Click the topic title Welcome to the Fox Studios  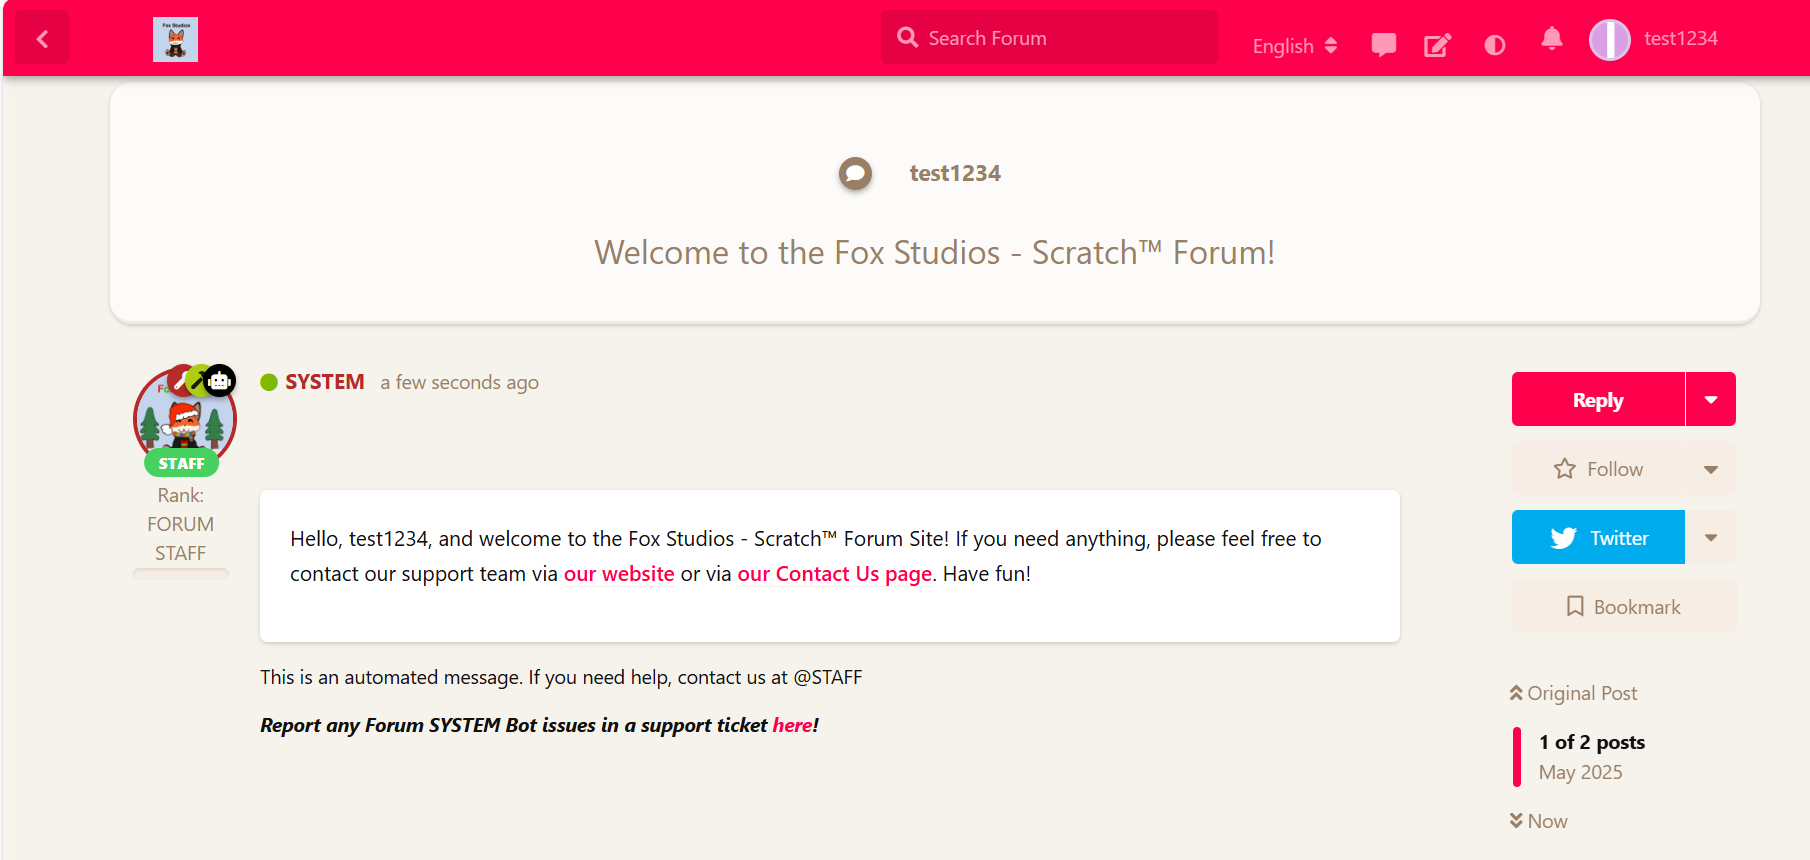click(x=935, y=252)
